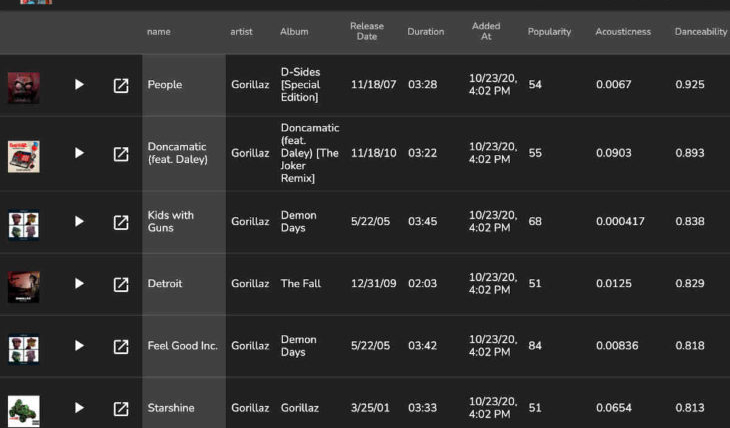Image resolution: width=730 pixels, height=428 pixels.
Task: Click the Detroit album cover thumbnail
Action: point(24,287)
